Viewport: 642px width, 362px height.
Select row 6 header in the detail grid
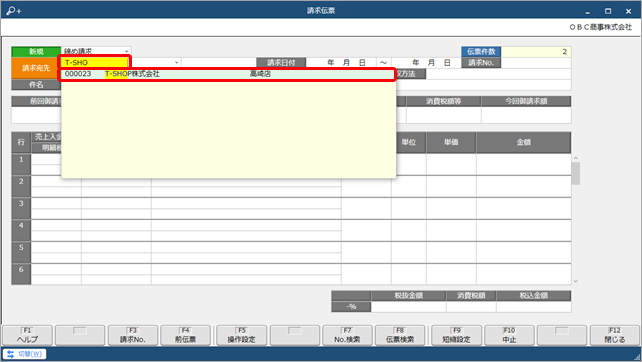pyautogui.click(x=21, y=274)
